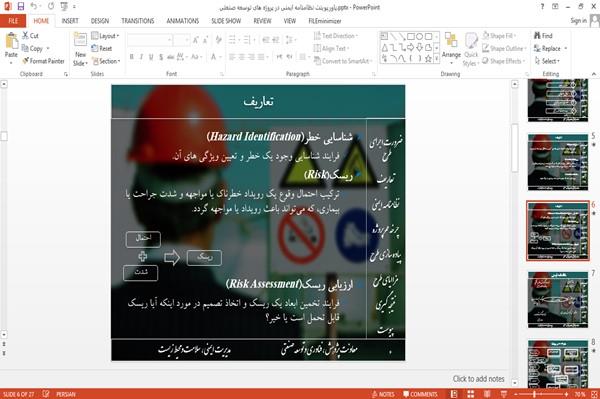Click COMMENTS button in status bar
600x399 pixels.
click(x=420, y=394)
